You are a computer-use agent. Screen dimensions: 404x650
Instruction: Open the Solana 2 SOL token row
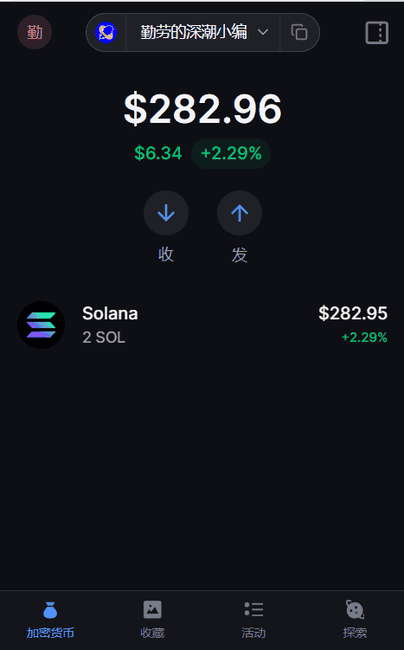pyautogui.click(x=202, y=325)
